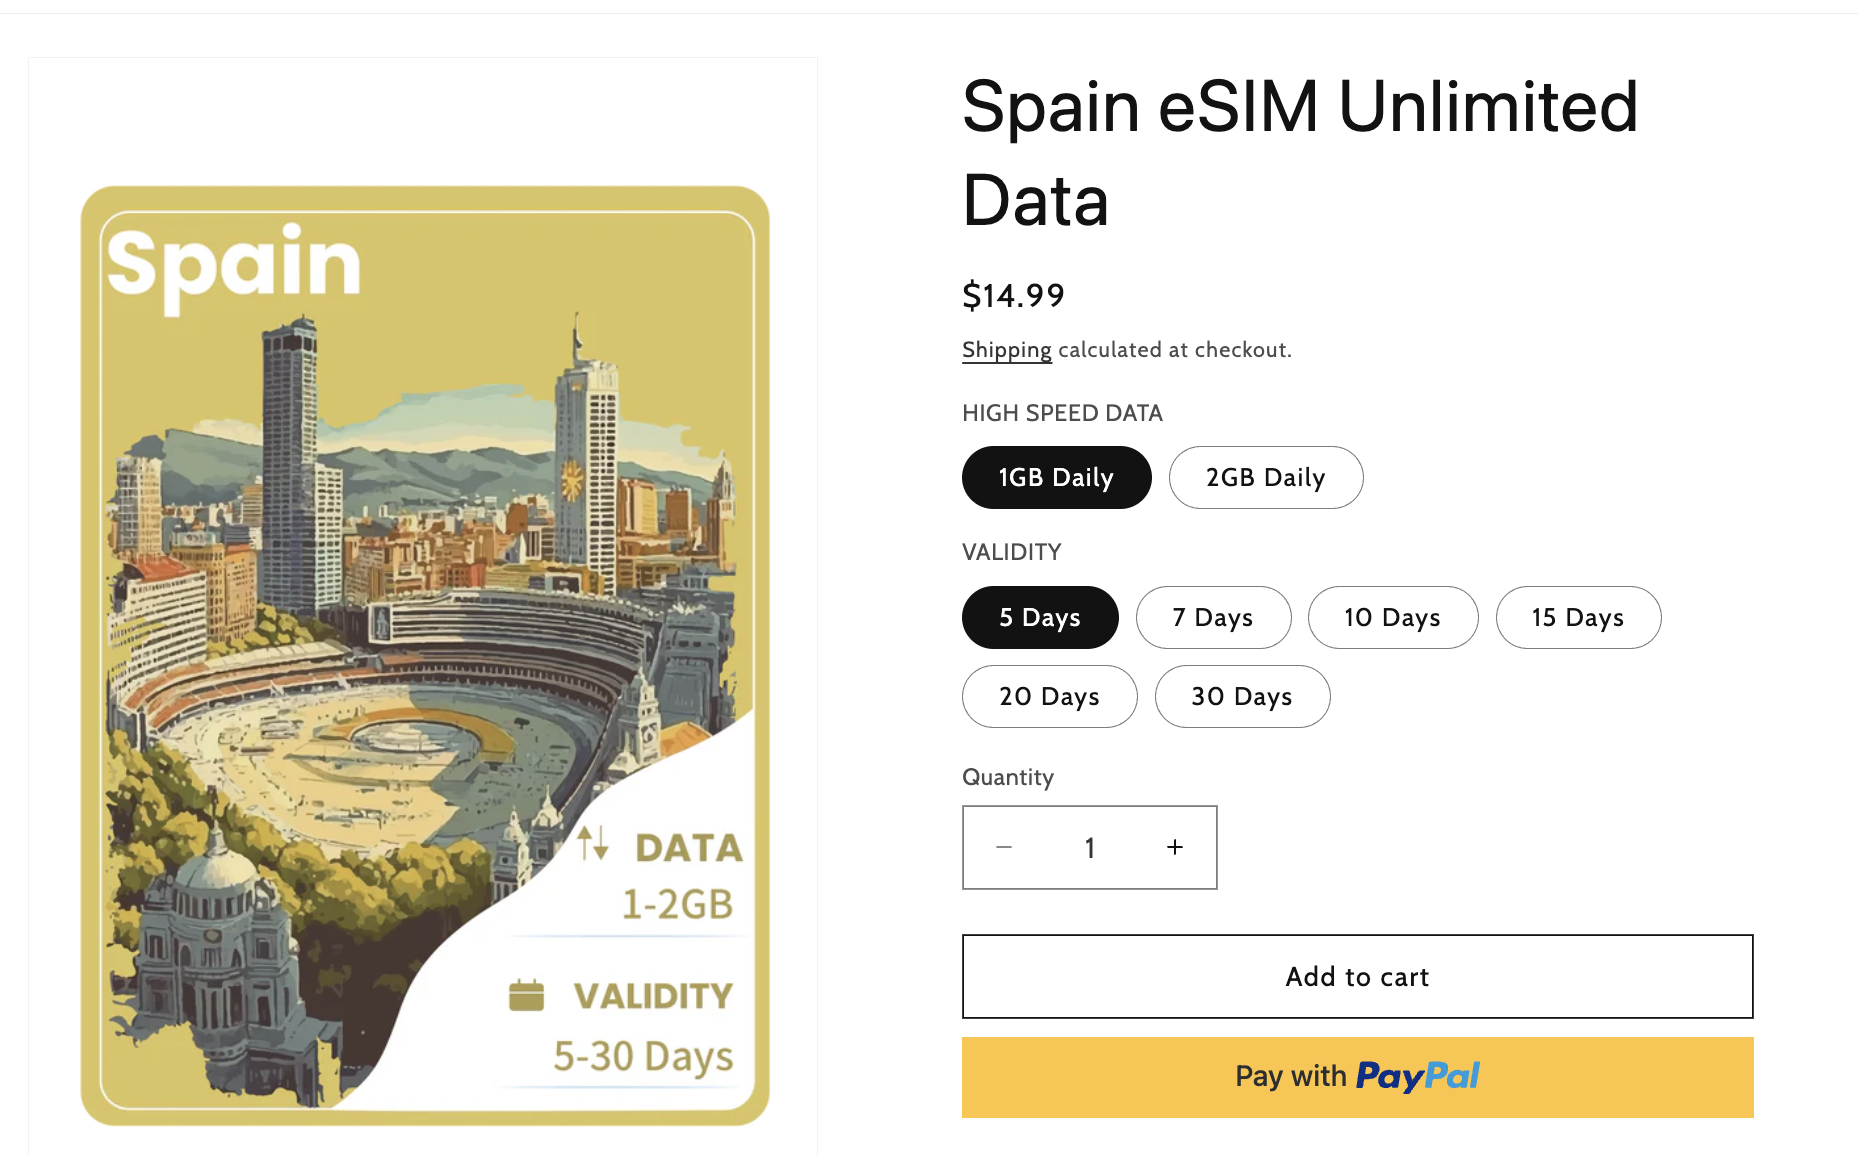
Task: Select the 1GB Daily data option
Action: 1056,478
